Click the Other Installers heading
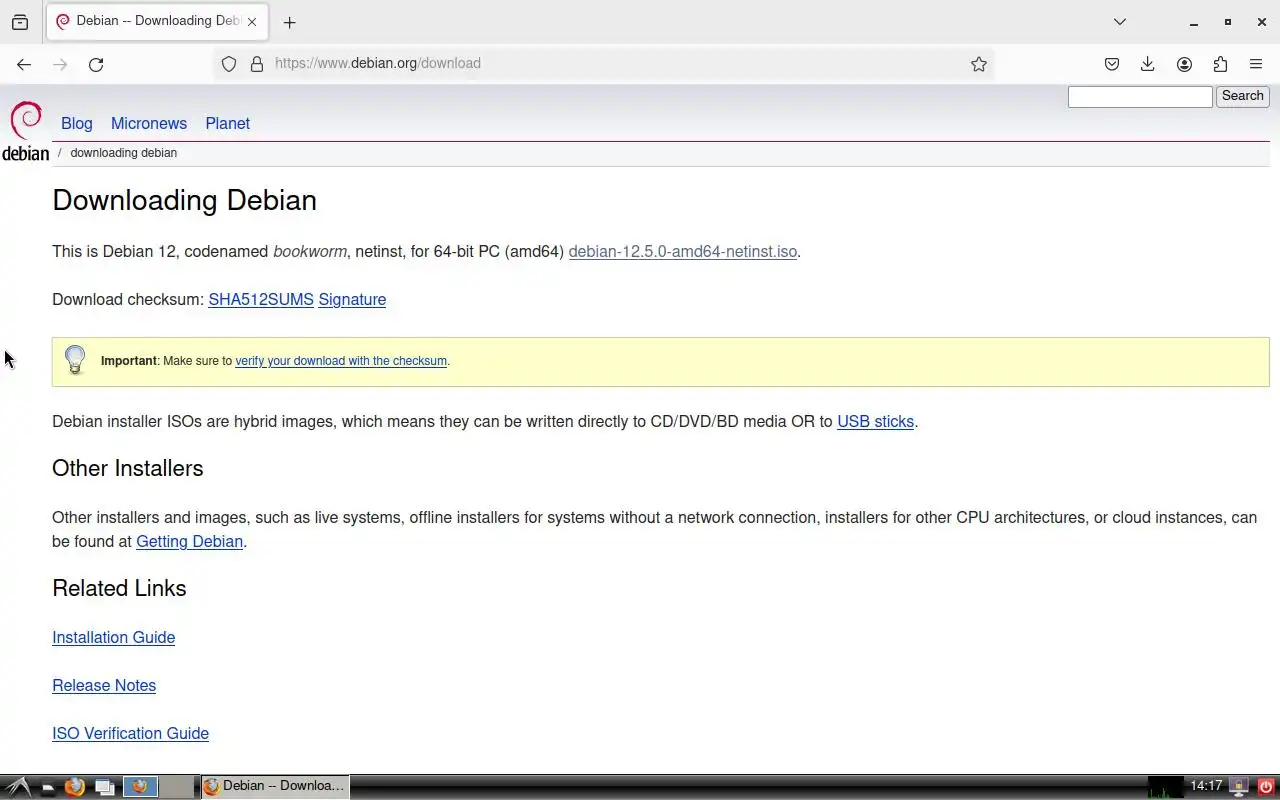Image resolution: width=1280 pixels, height=800 pixels. tap(128, 468)
